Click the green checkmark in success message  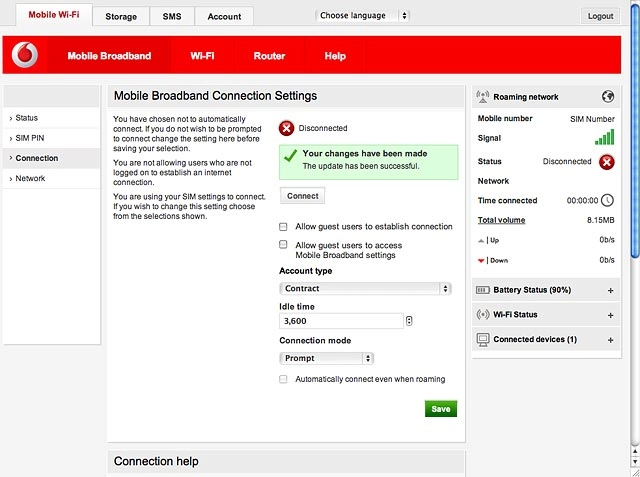291,155
